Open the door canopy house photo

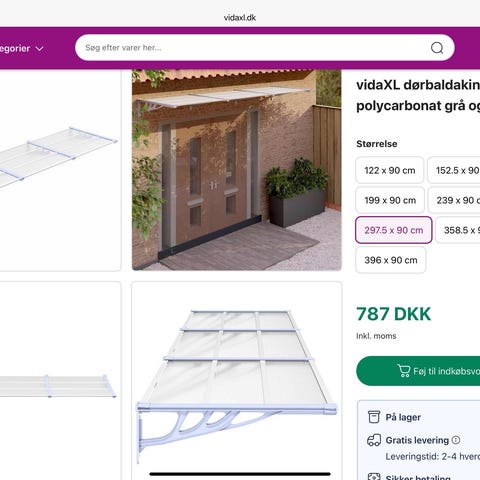(x=237, y=170)
